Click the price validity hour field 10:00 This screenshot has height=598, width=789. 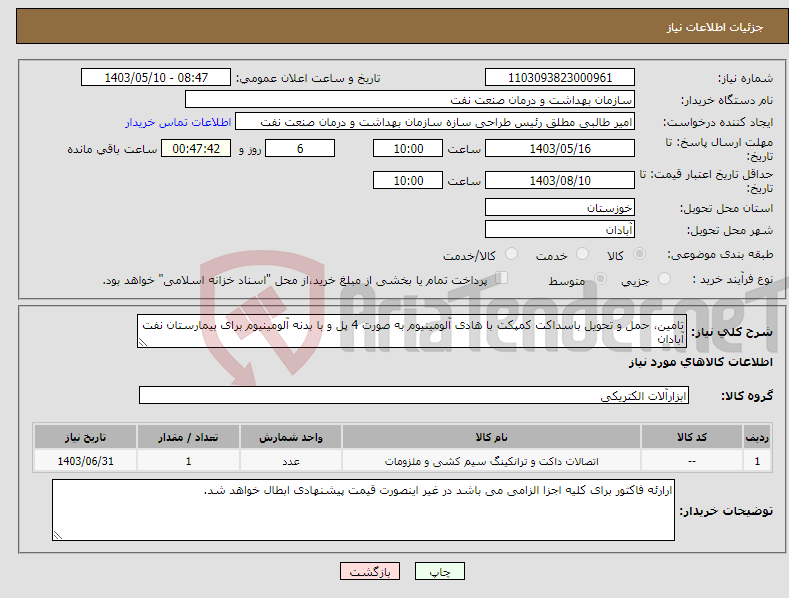click(408, 180)
